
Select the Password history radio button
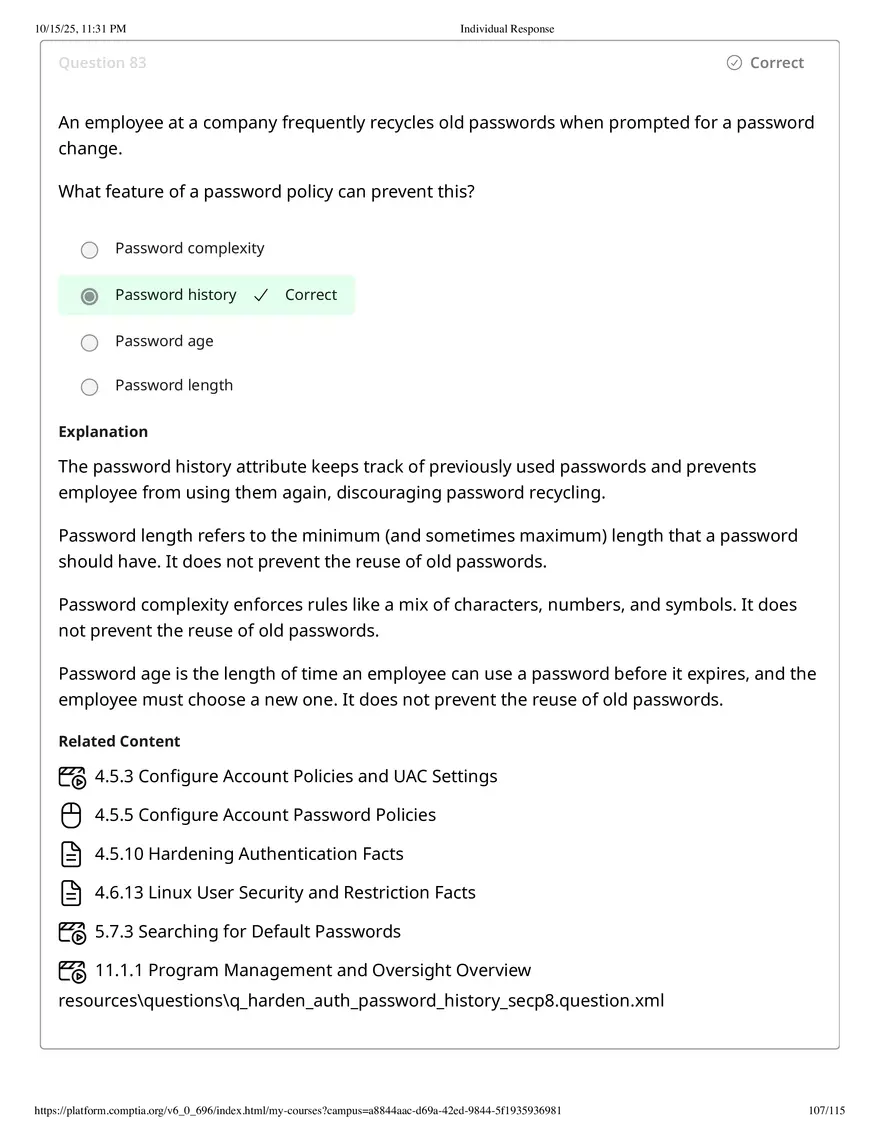(89, 295)
